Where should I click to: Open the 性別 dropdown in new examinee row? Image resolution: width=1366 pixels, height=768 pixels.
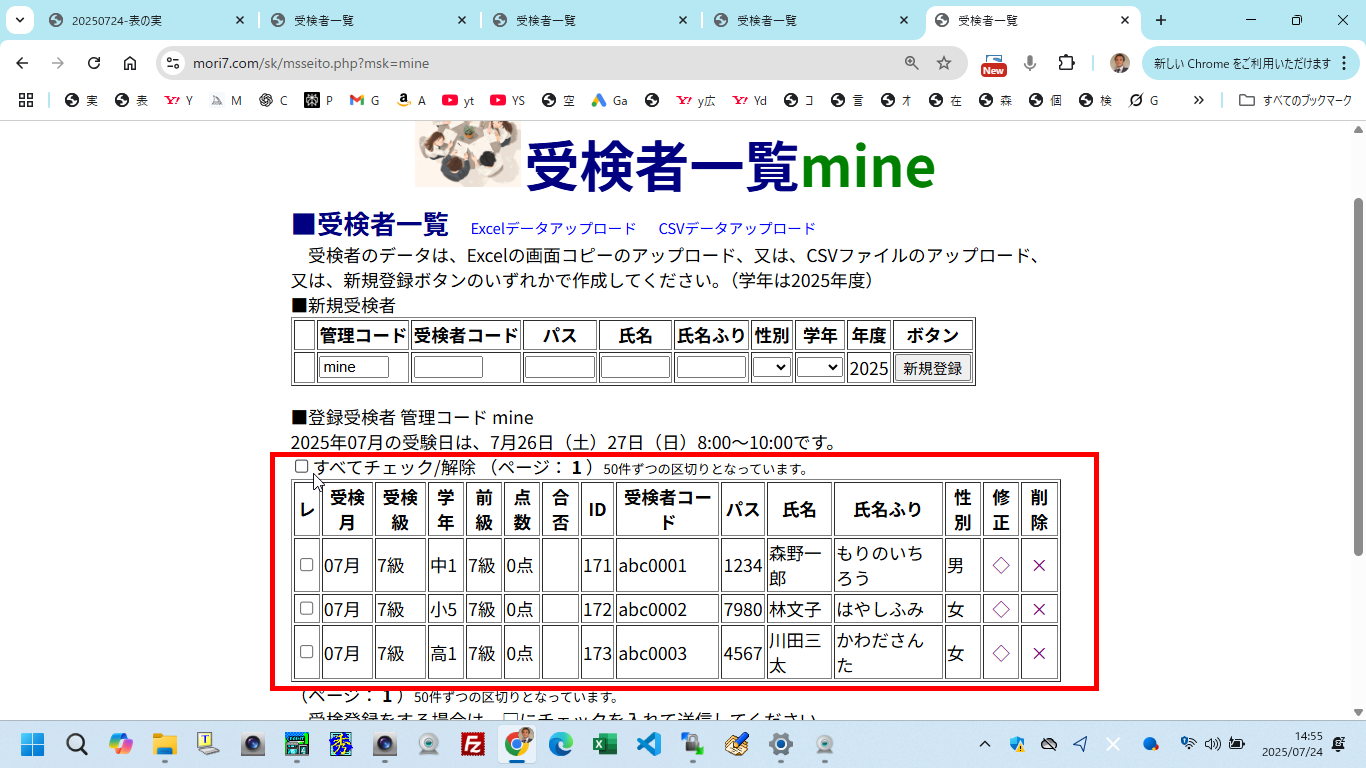[x=771, y=367]
